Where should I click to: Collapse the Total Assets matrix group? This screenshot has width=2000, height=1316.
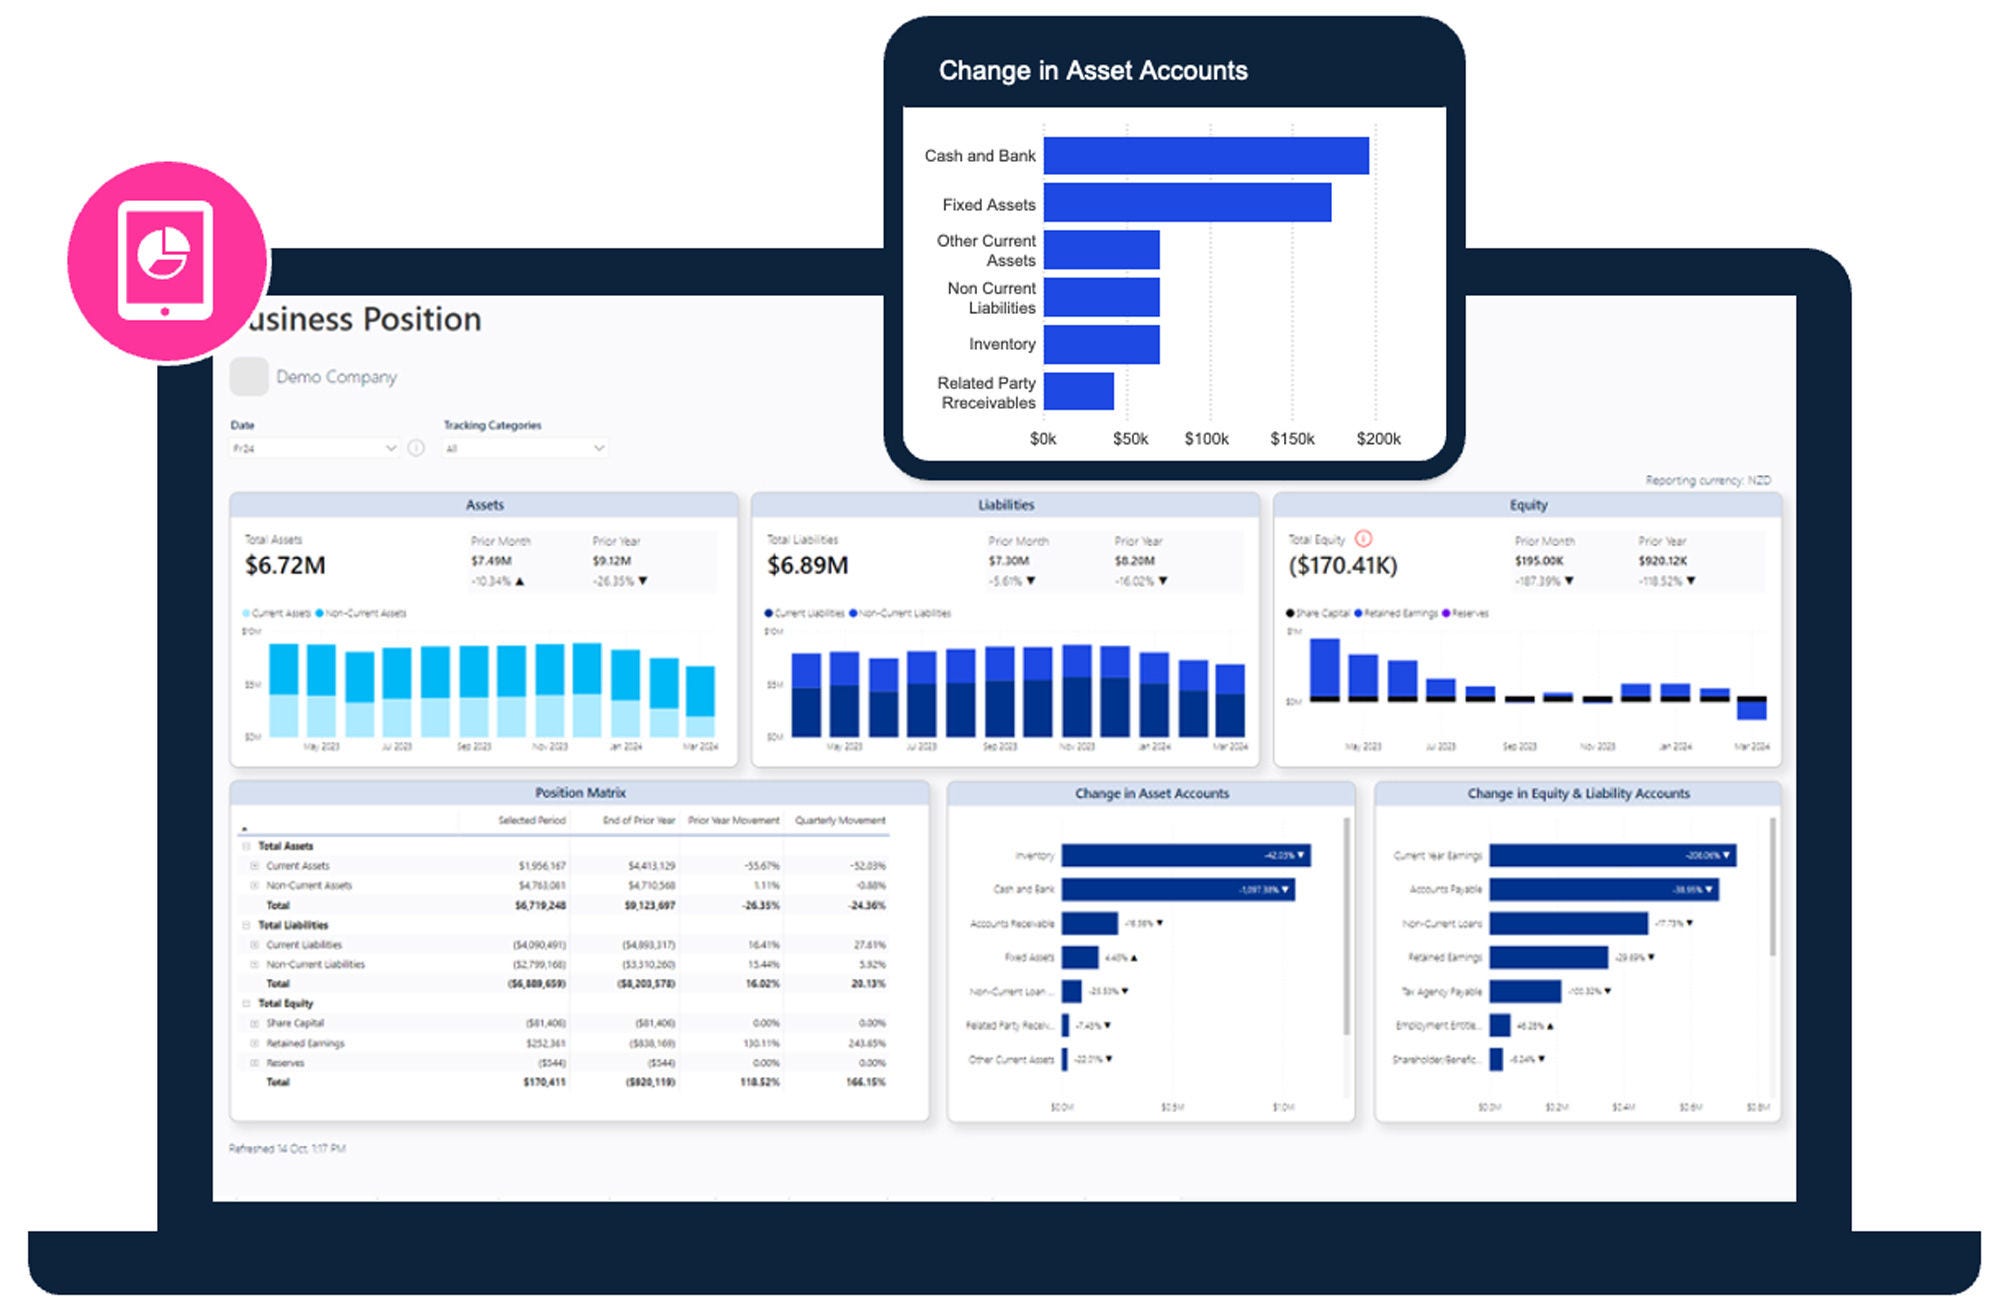point(246,846)
